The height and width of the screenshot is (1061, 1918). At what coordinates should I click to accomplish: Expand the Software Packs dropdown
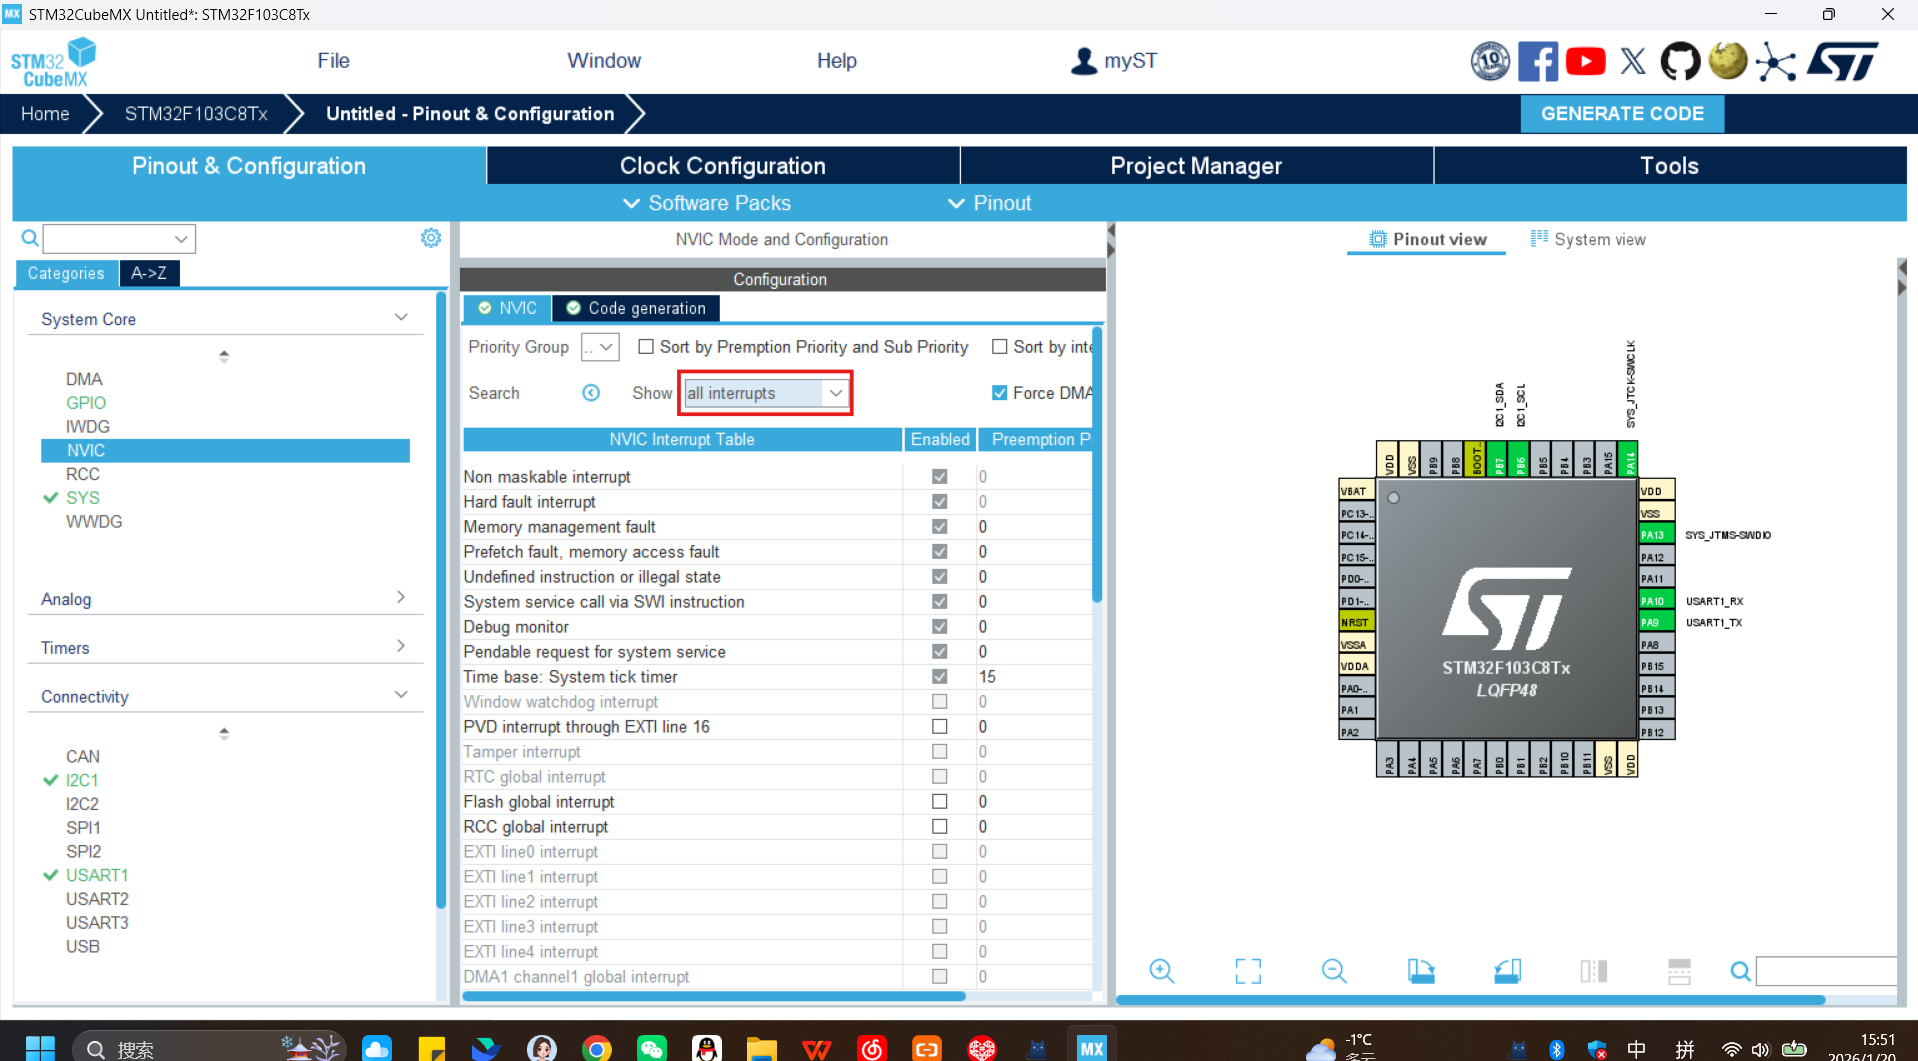point(707,203)
